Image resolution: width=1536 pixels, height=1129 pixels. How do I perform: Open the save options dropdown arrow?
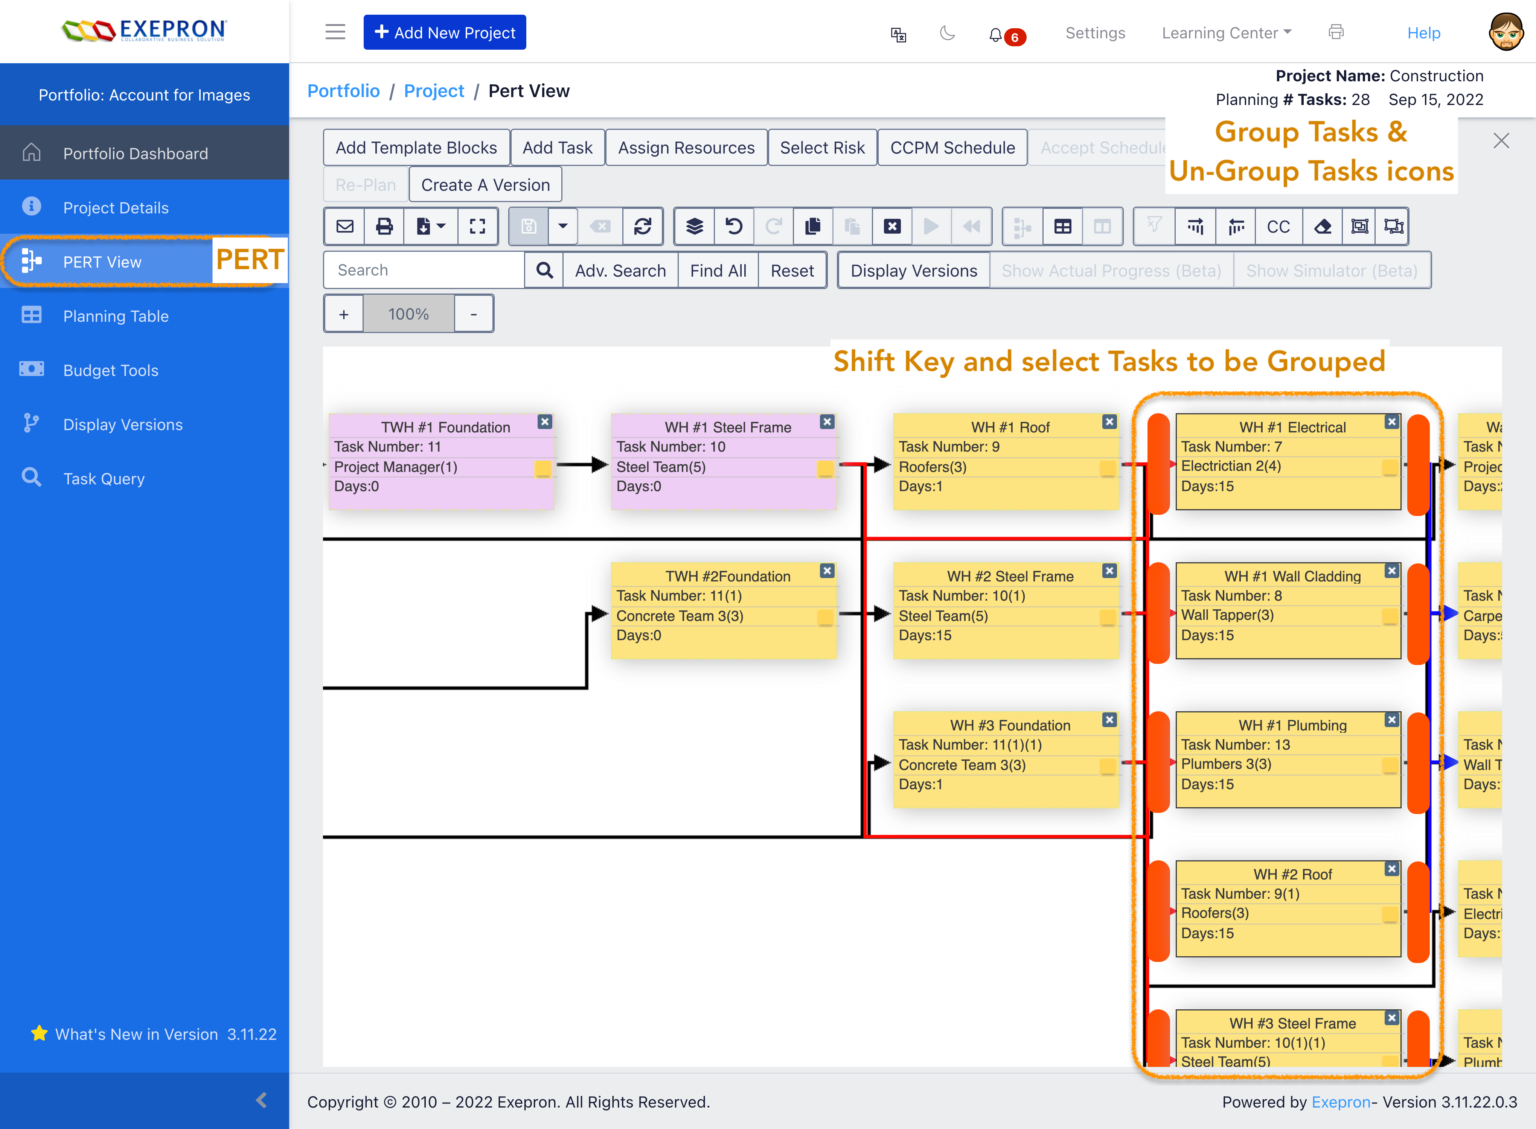563,227
